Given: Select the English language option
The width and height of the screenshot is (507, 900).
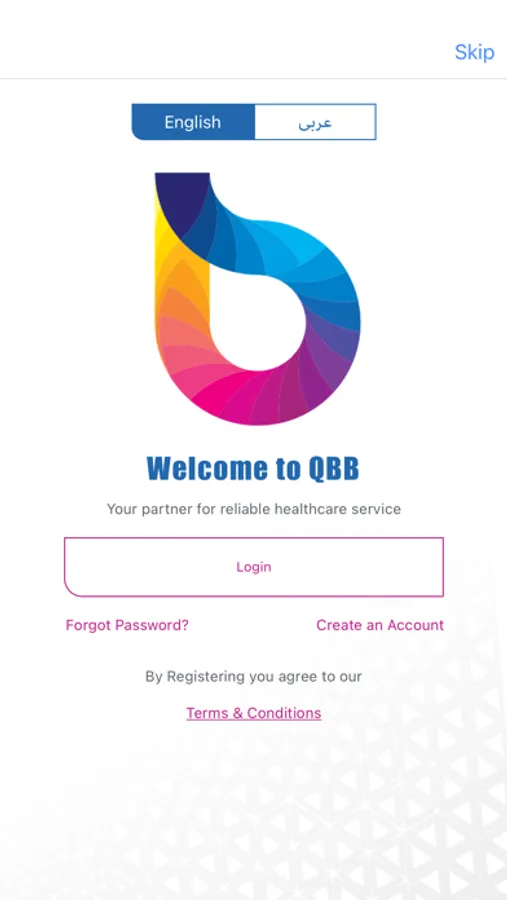Looking at the screenshot, I should pos(193,122).
